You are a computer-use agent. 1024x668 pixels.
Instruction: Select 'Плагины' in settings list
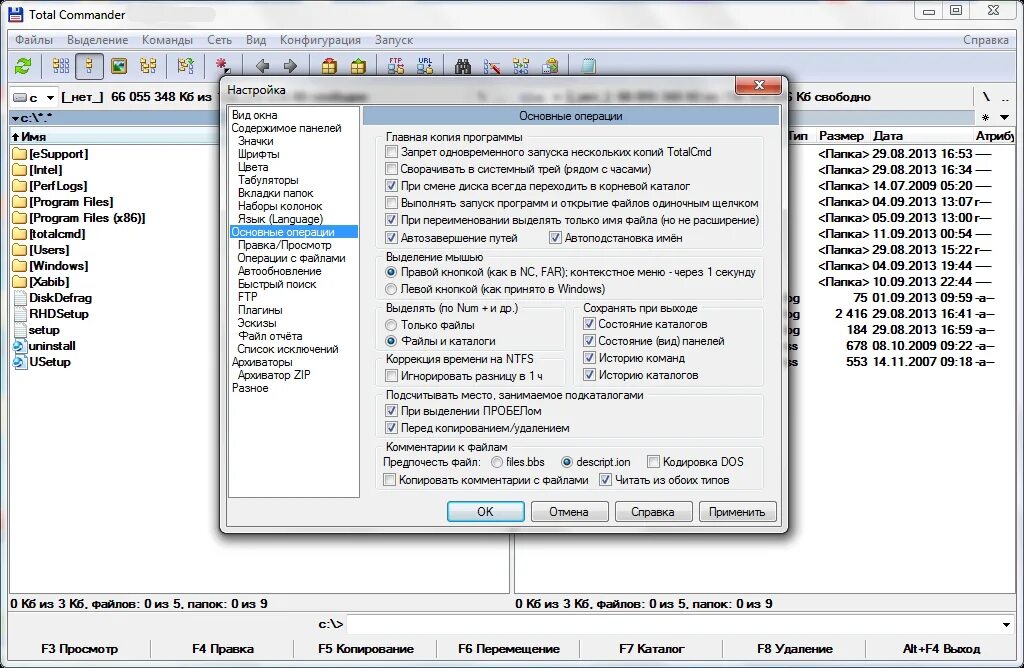260,310
